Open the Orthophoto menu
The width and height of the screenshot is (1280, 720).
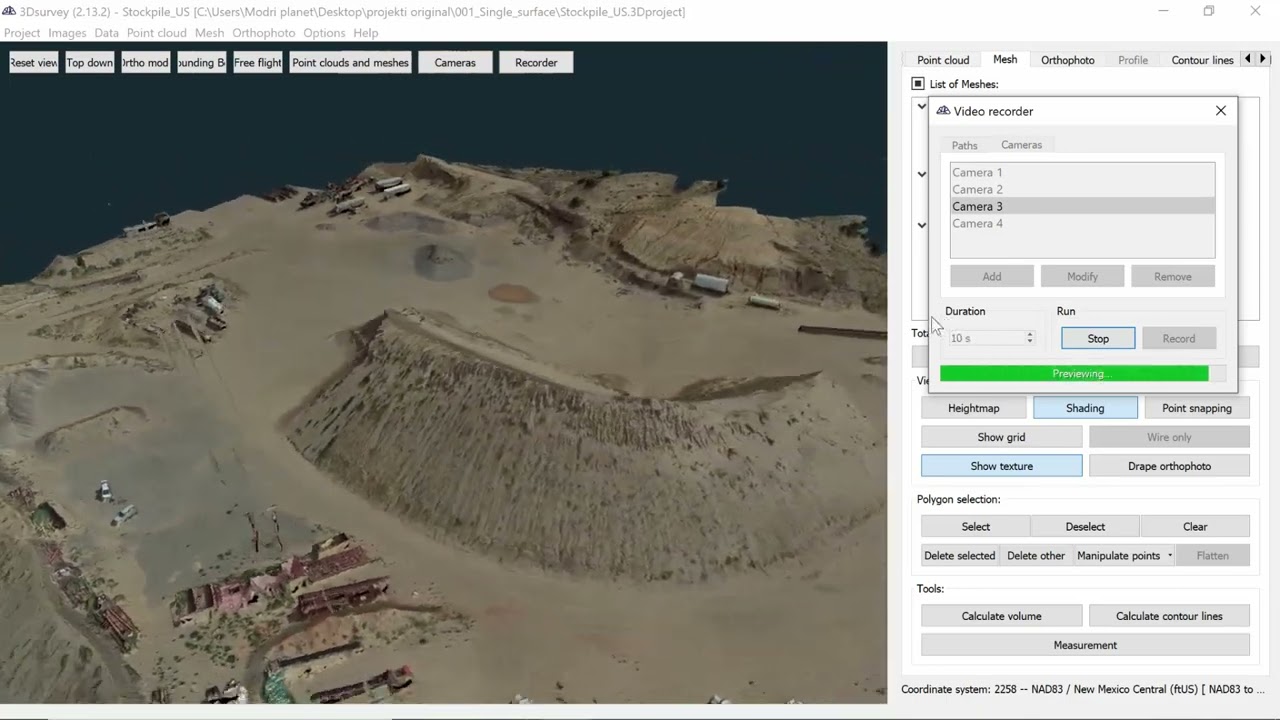tap(263, 33)
